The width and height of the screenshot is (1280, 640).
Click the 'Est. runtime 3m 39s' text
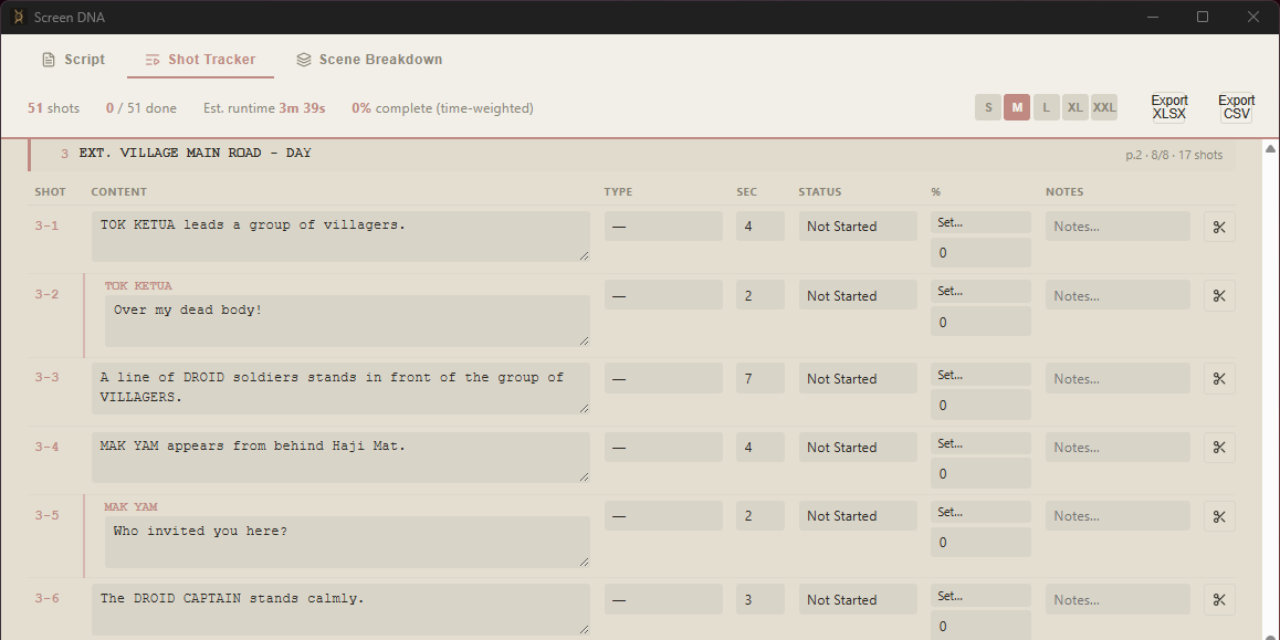pos(264,108)
